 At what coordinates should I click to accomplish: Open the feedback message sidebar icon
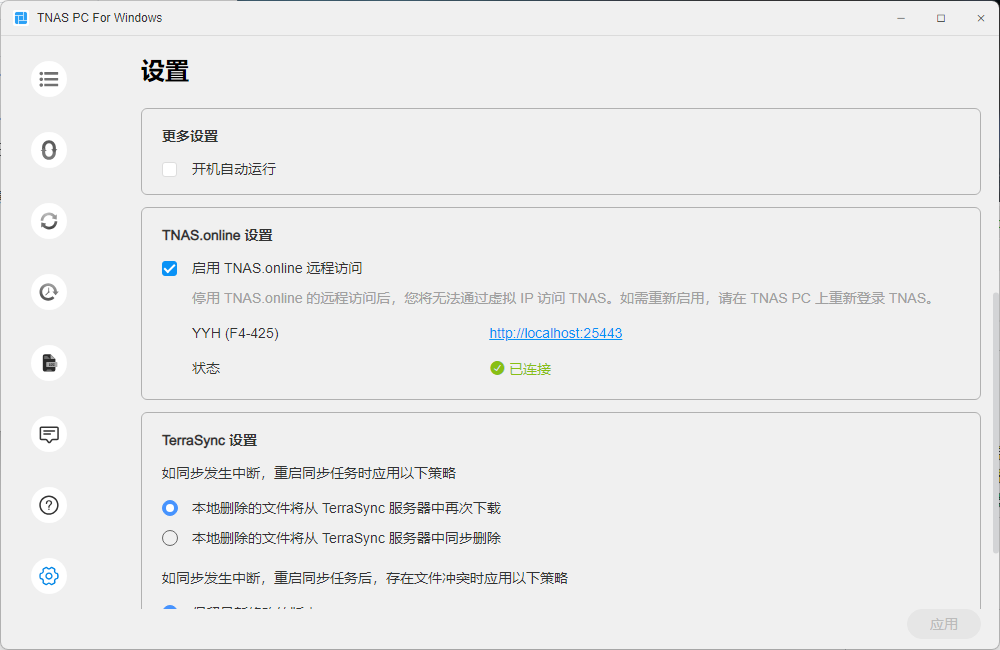[49, 434]
